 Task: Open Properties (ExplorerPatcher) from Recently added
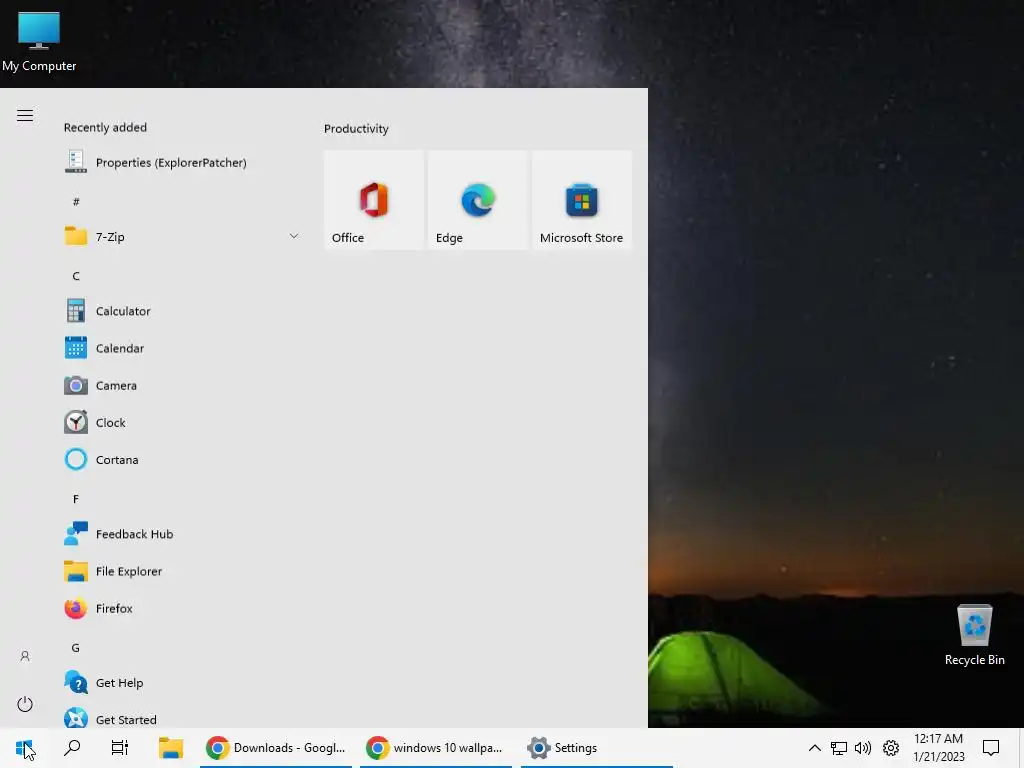coord(183,163)
